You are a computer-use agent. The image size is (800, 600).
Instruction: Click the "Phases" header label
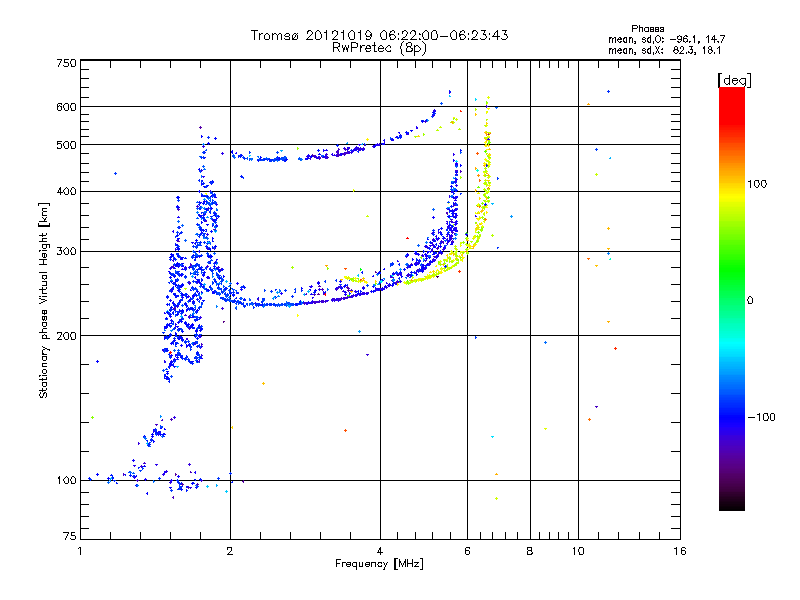coord(647,29)
